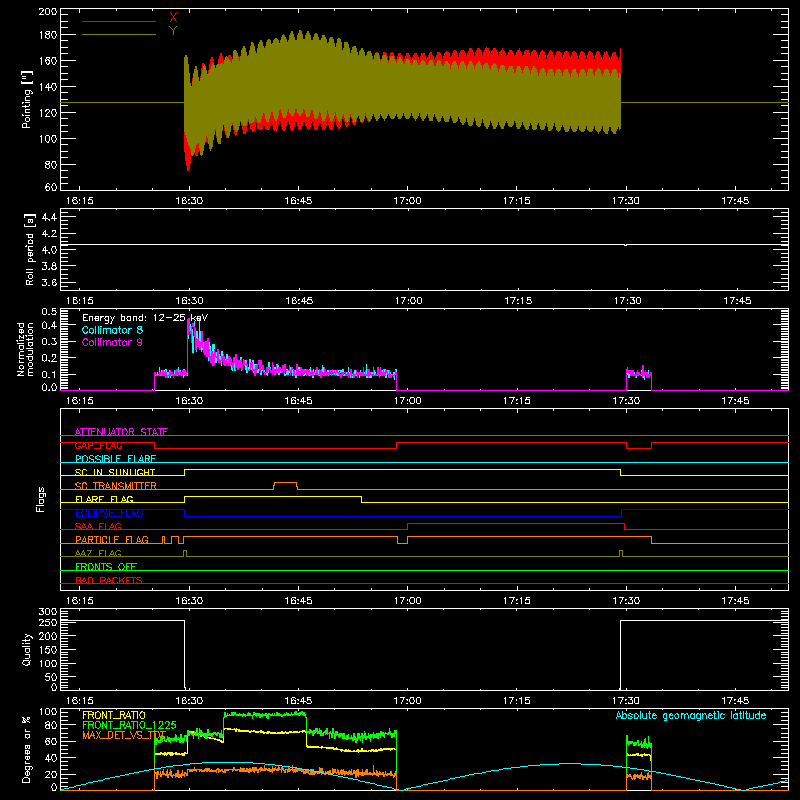Image resolution: width=800 pixels, height=800 pixels.
Task: Click the red X legend label
Action: tap(173, 18)
